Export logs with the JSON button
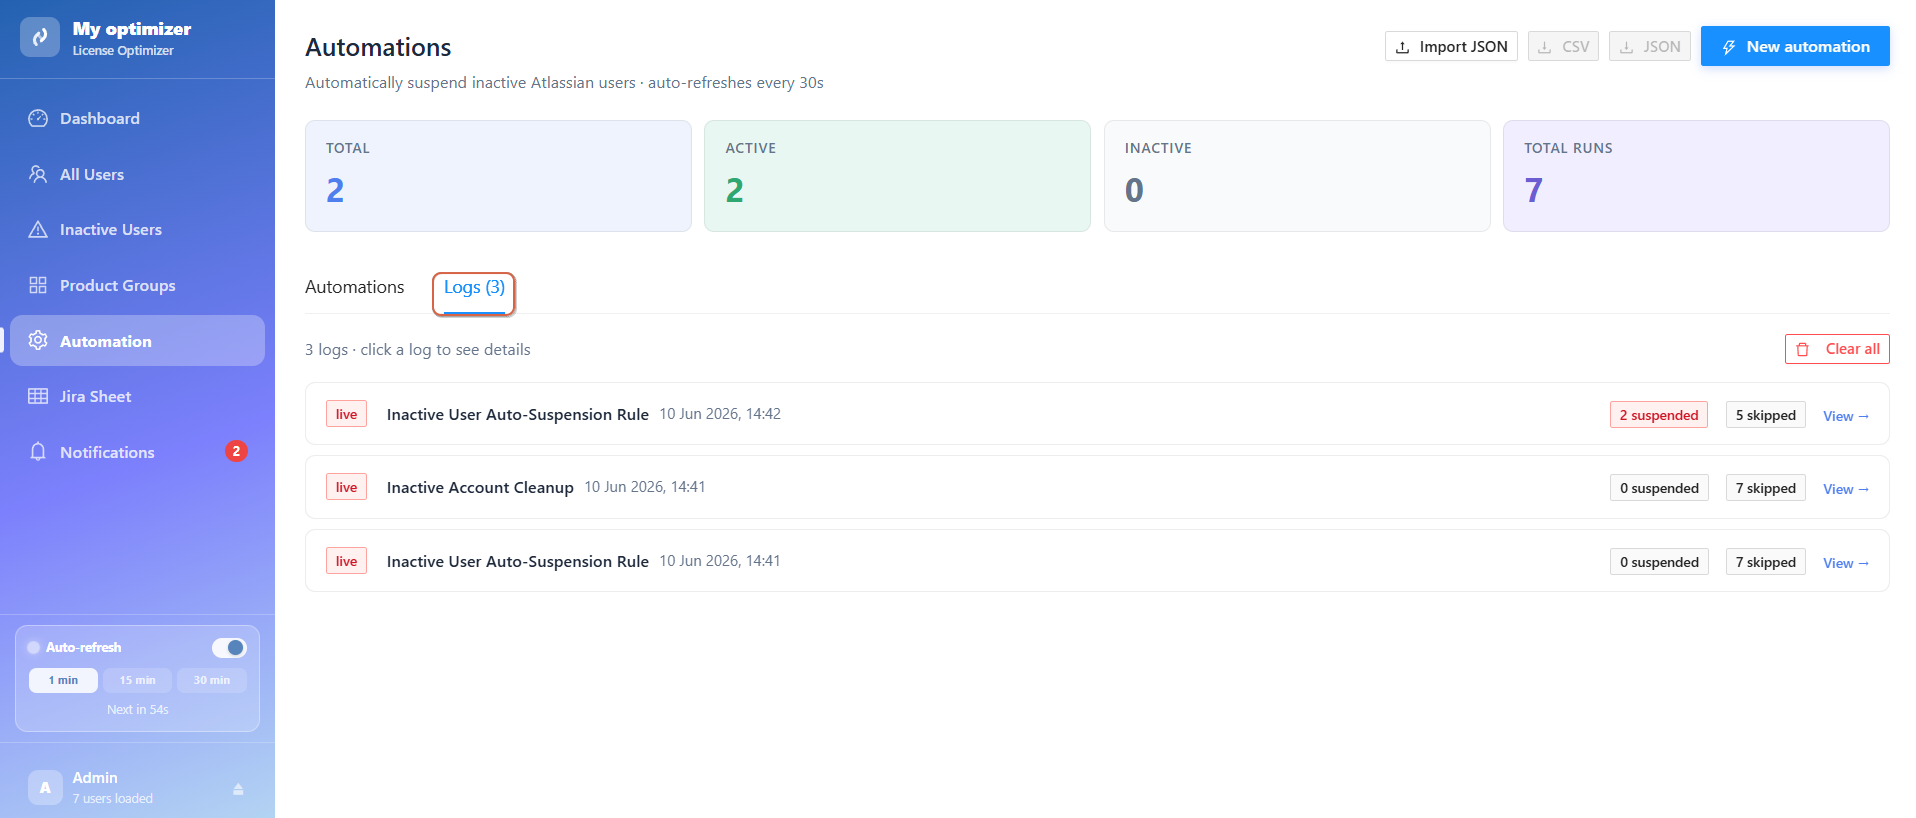The image size is (1916, 818). (x=1650, y=47)
